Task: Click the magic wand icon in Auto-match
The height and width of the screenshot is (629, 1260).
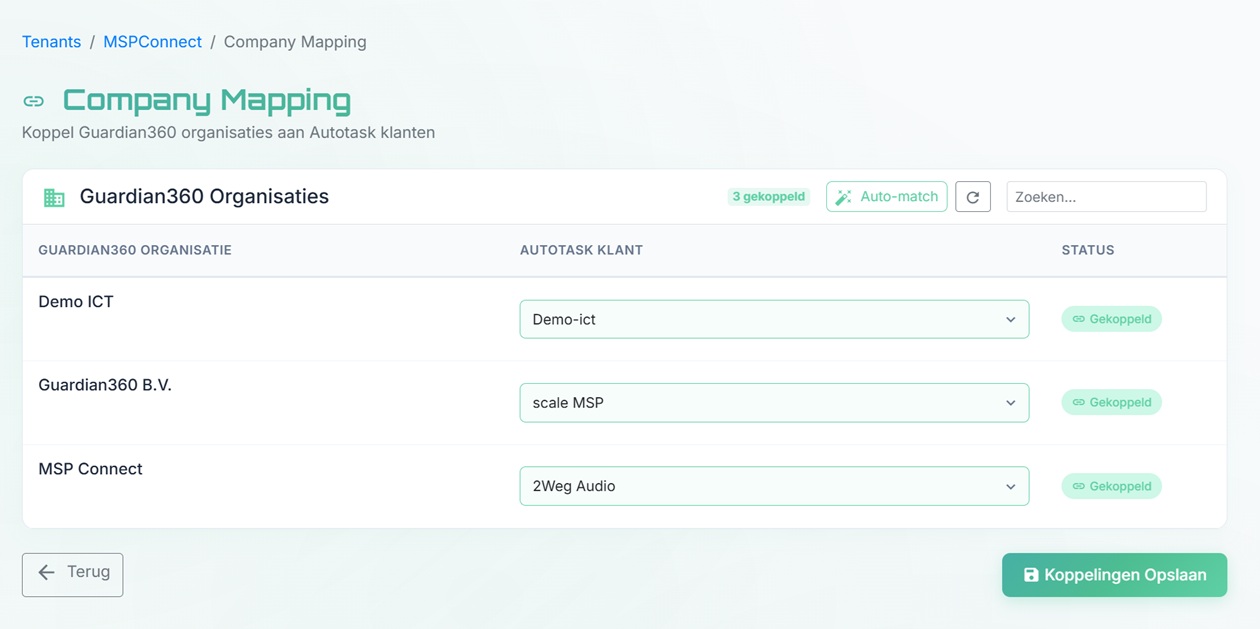Action: tap(844, 197)
